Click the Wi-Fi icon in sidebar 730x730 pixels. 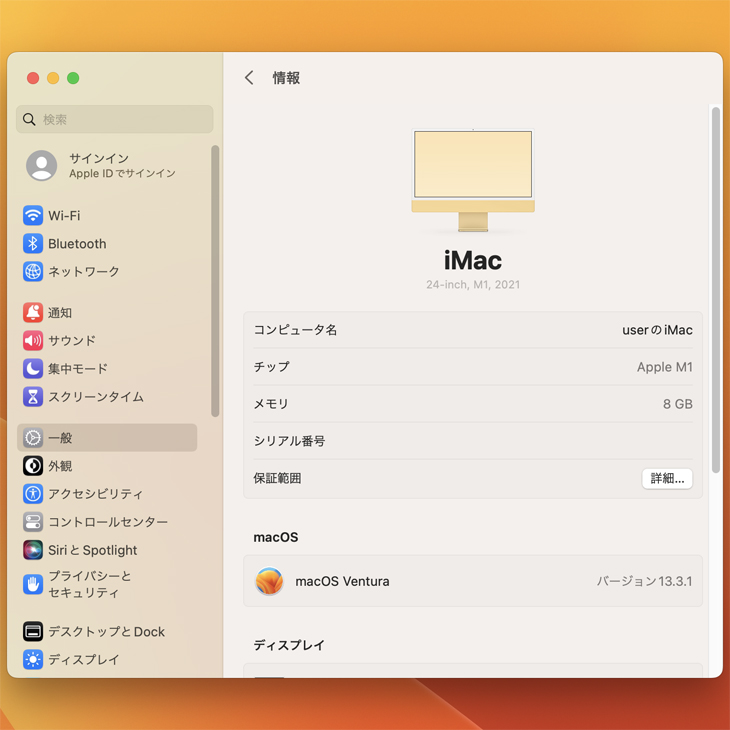coord(33,216)
